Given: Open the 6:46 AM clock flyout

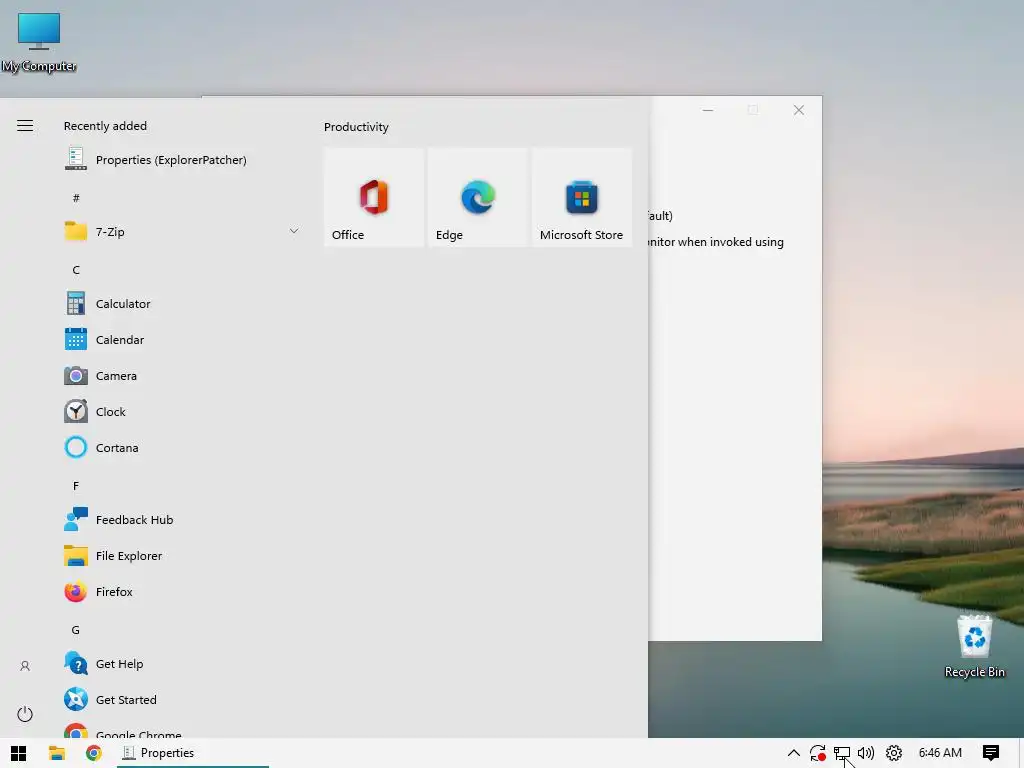Looking at the screenshot, I should tap(940, 753).
